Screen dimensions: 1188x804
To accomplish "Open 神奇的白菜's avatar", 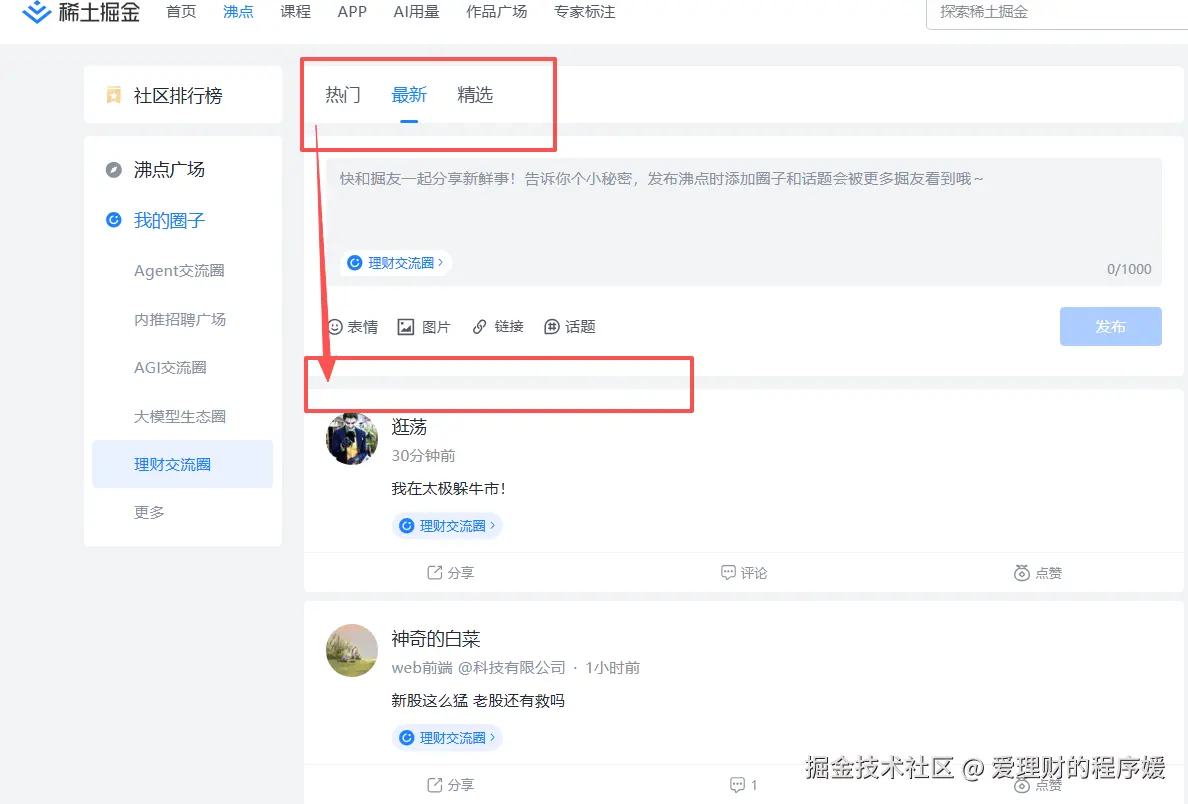I will 352,650.
